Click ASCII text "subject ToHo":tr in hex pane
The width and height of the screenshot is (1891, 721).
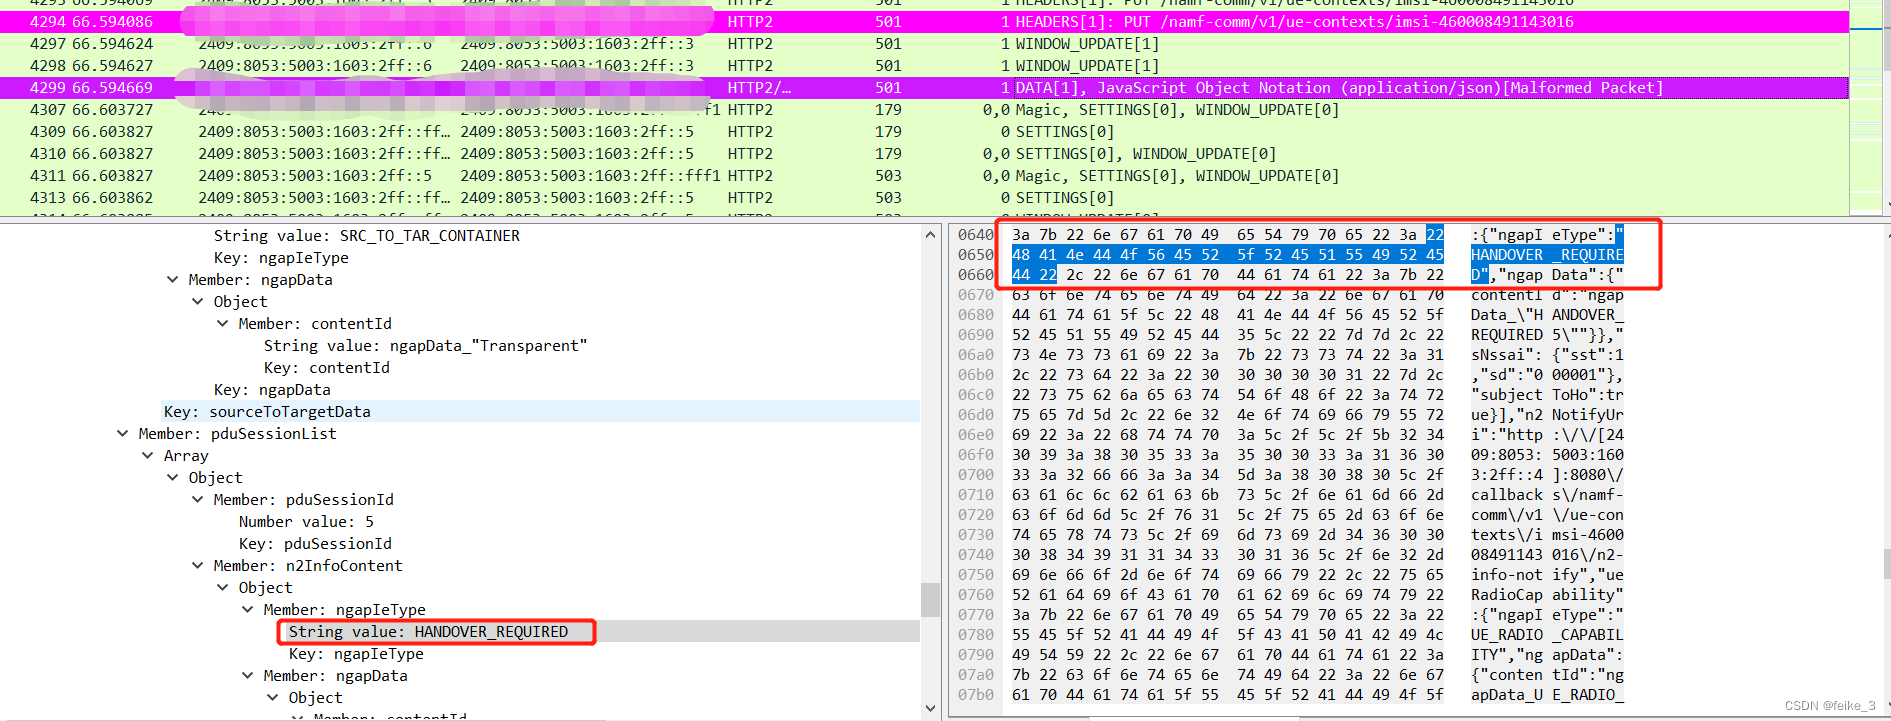click(1547, 395)
